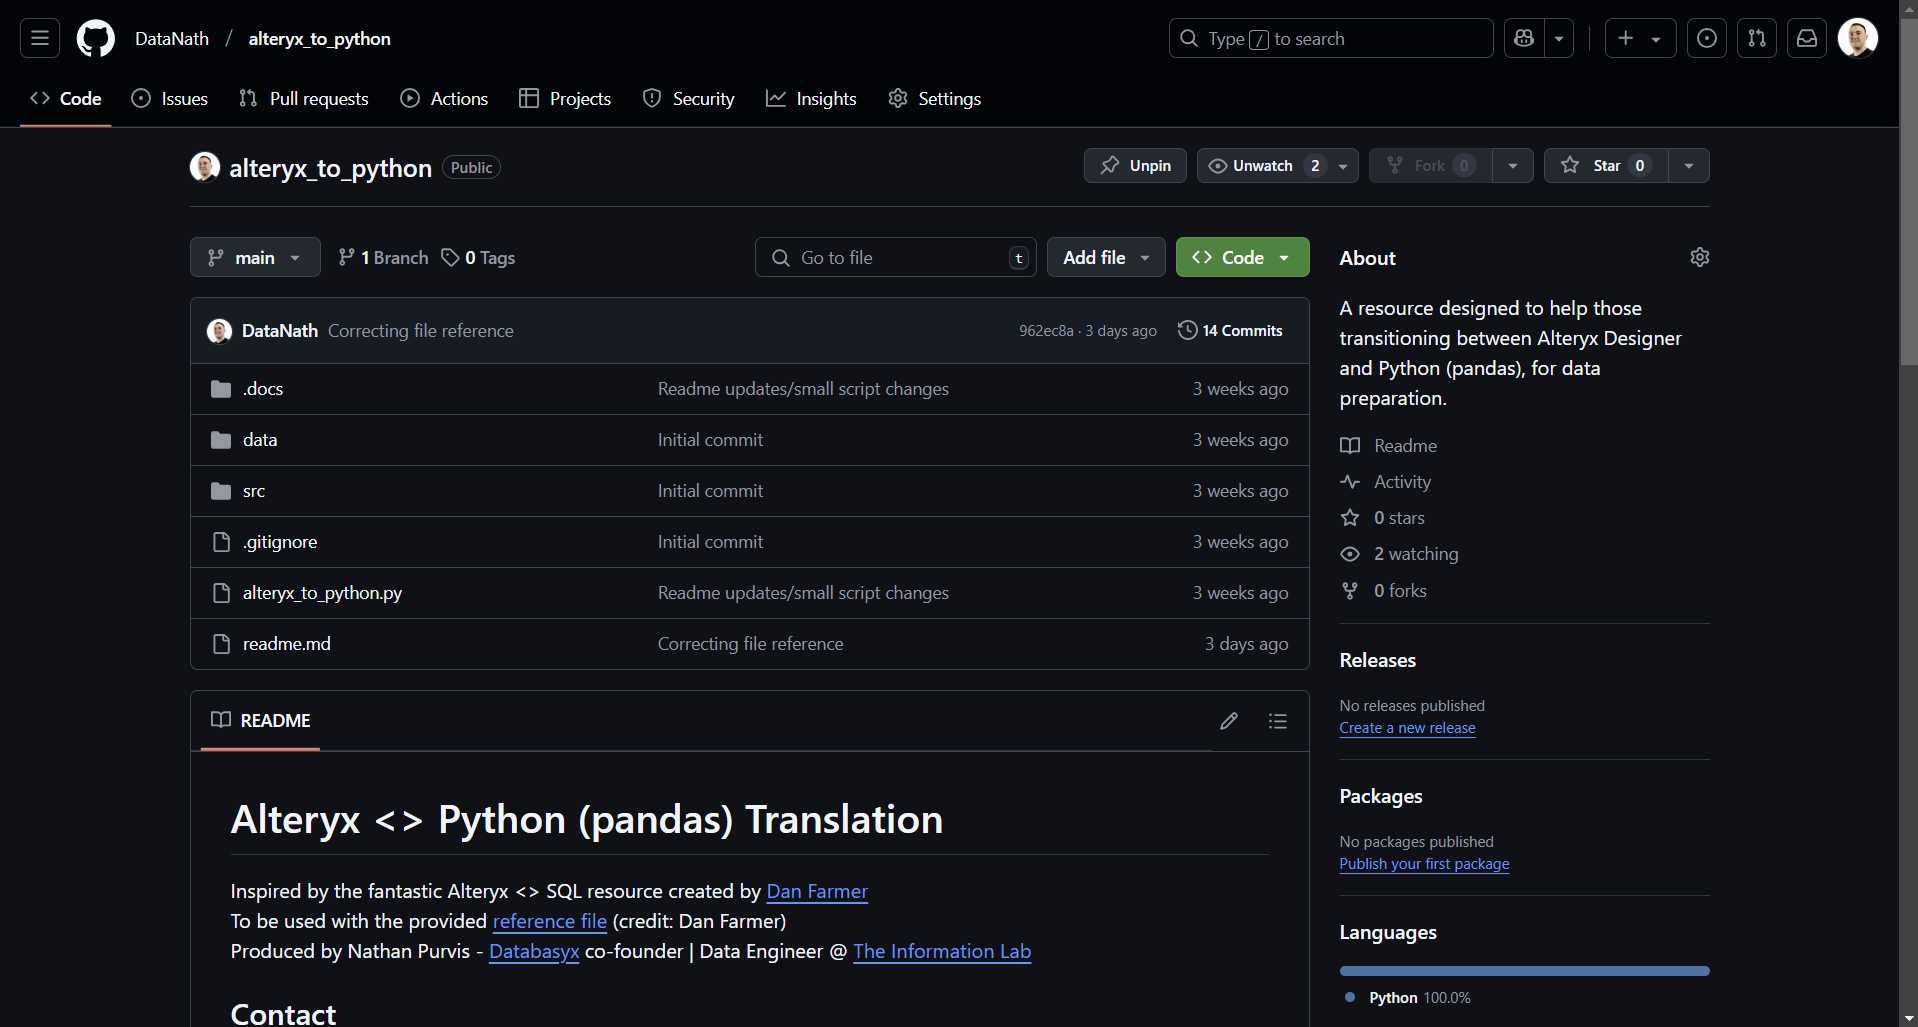The width and height of the screenshot is (1918, 1027).
Task: Open the Copilot chat icon
Action: coord(1523,38)
